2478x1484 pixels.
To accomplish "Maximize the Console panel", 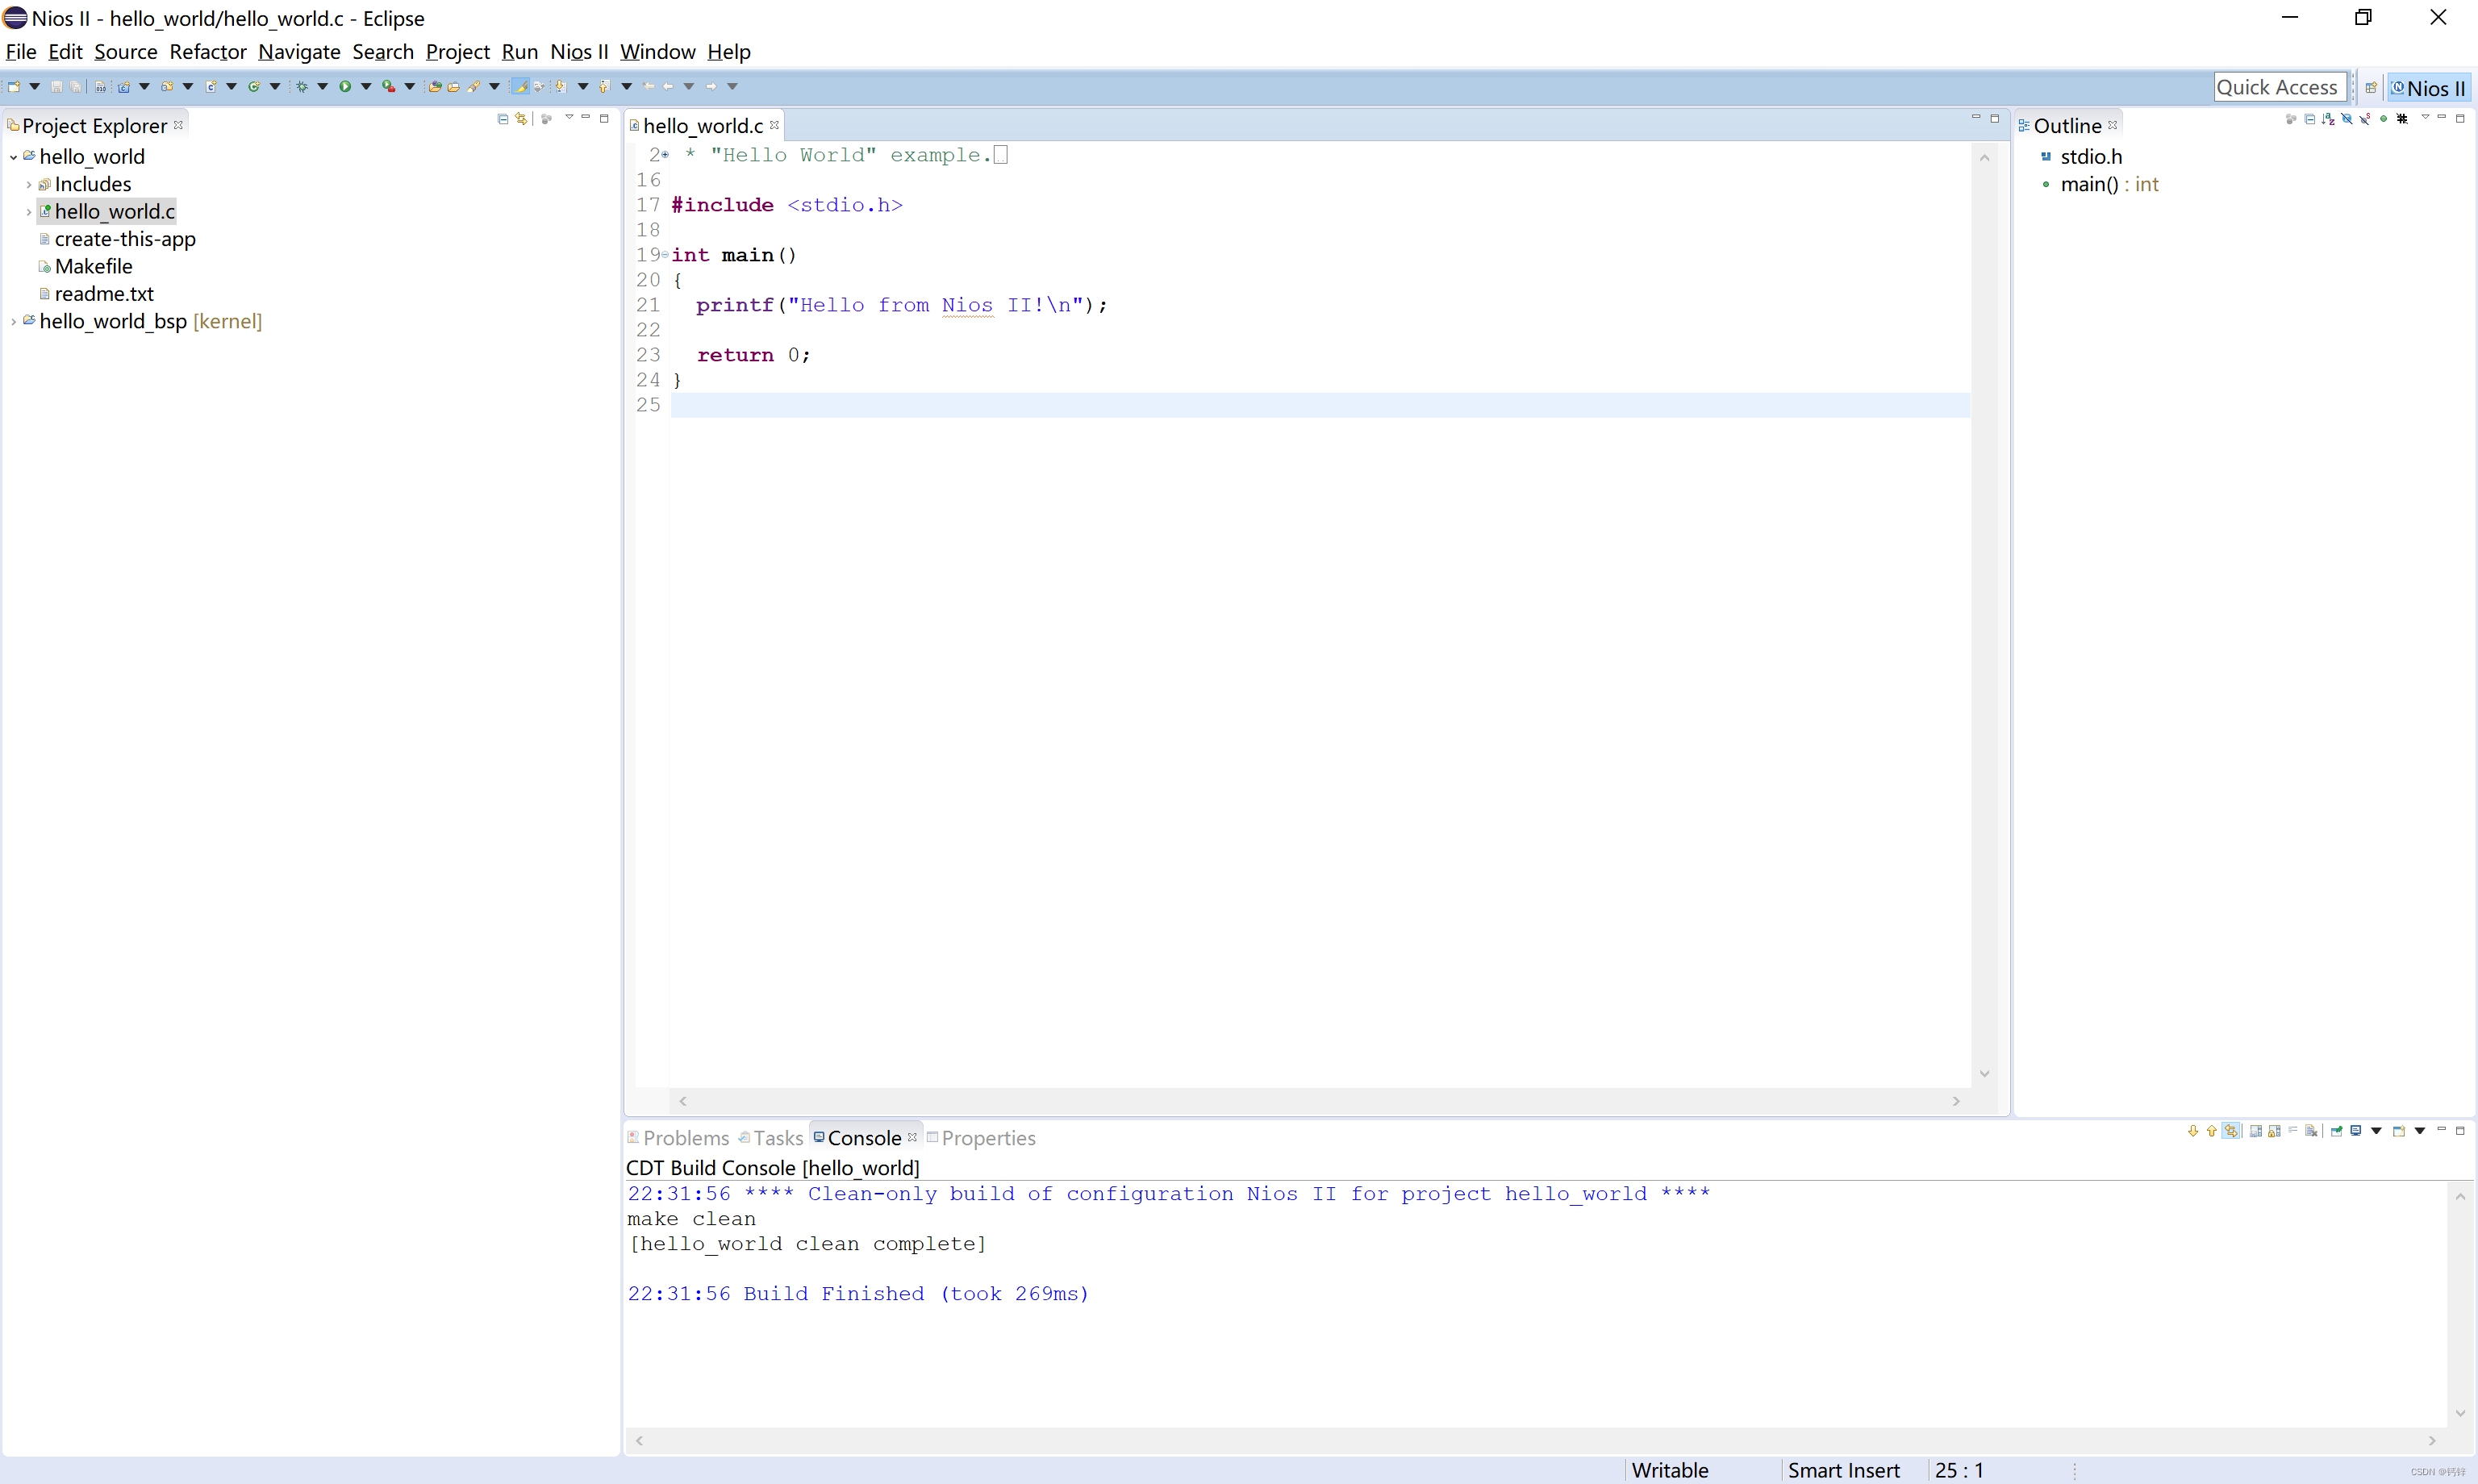I will (x=2460, y=1131).
